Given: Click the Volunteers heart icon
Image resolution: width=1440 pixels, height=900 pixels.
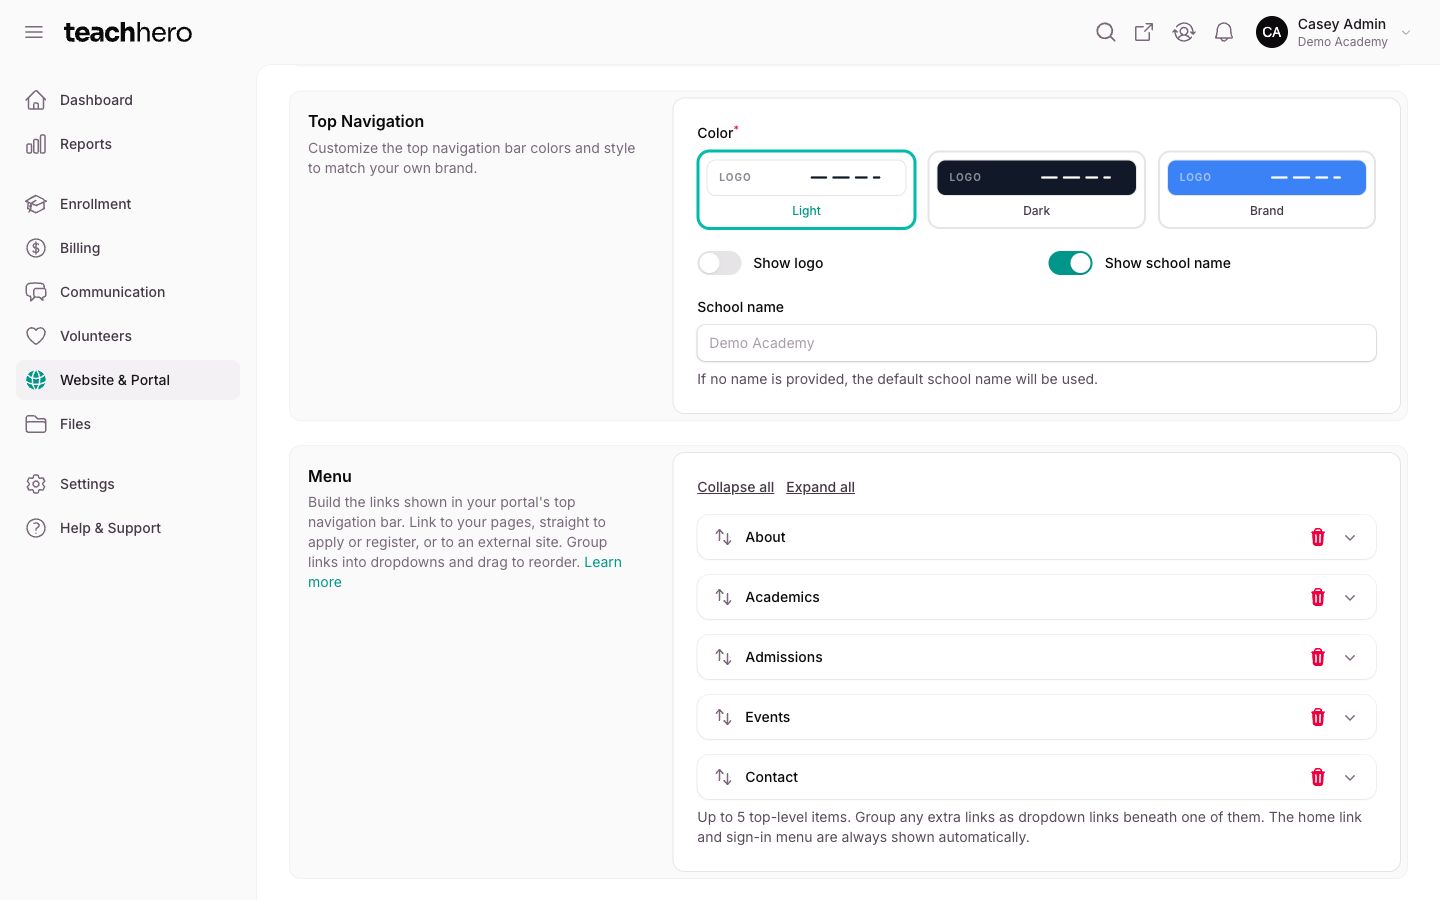Looking at the screenshot, I should 36,336.
